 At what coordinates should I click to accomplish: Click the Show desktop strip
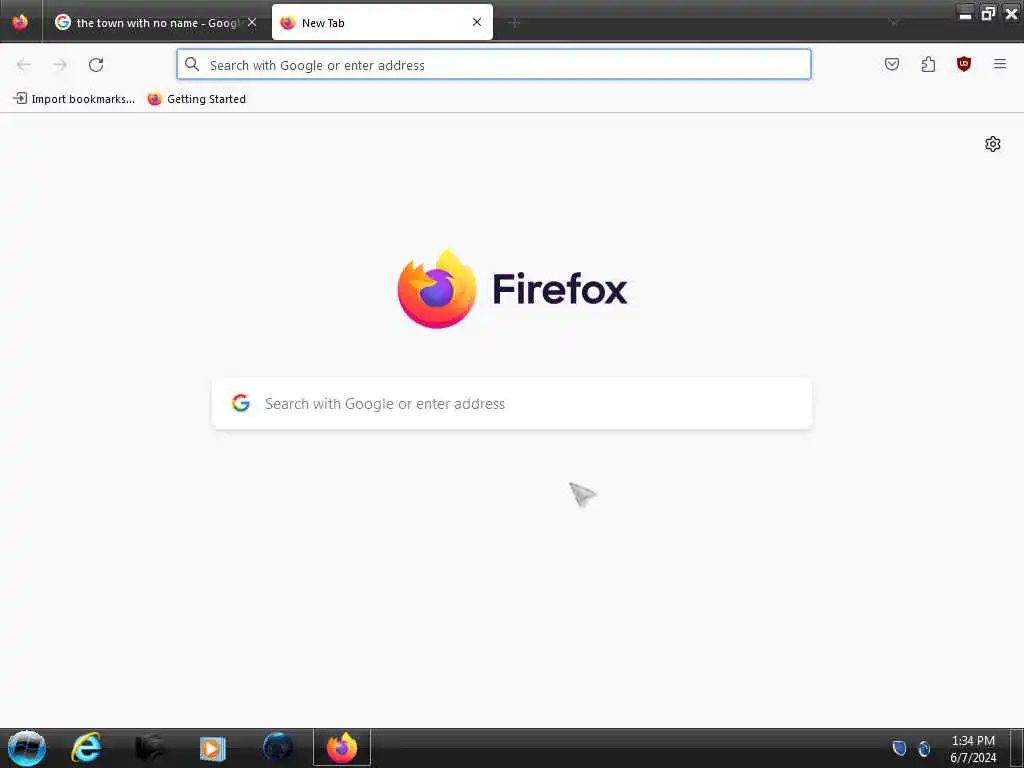[1017, 748]
